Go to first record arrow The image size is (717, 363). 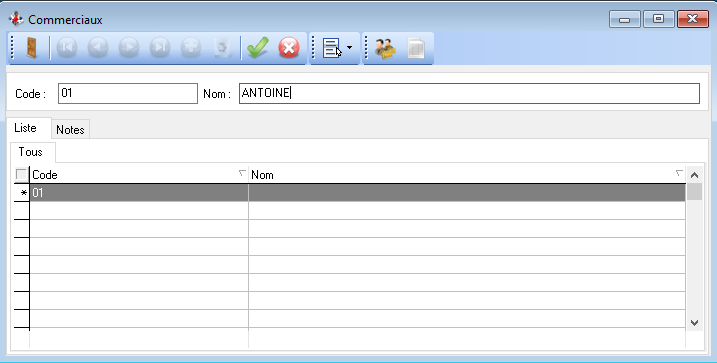[x=67, y=48]
